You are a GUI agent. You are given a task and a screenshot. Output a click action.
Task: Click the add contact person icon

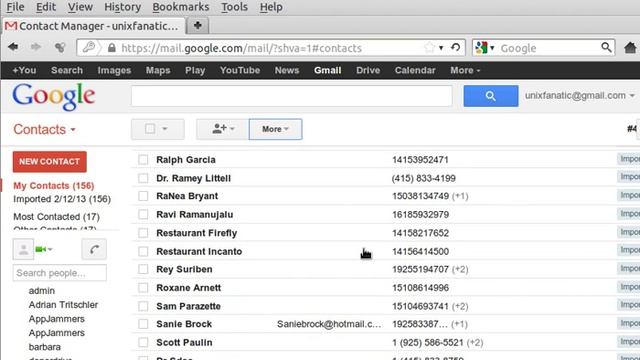222,129
